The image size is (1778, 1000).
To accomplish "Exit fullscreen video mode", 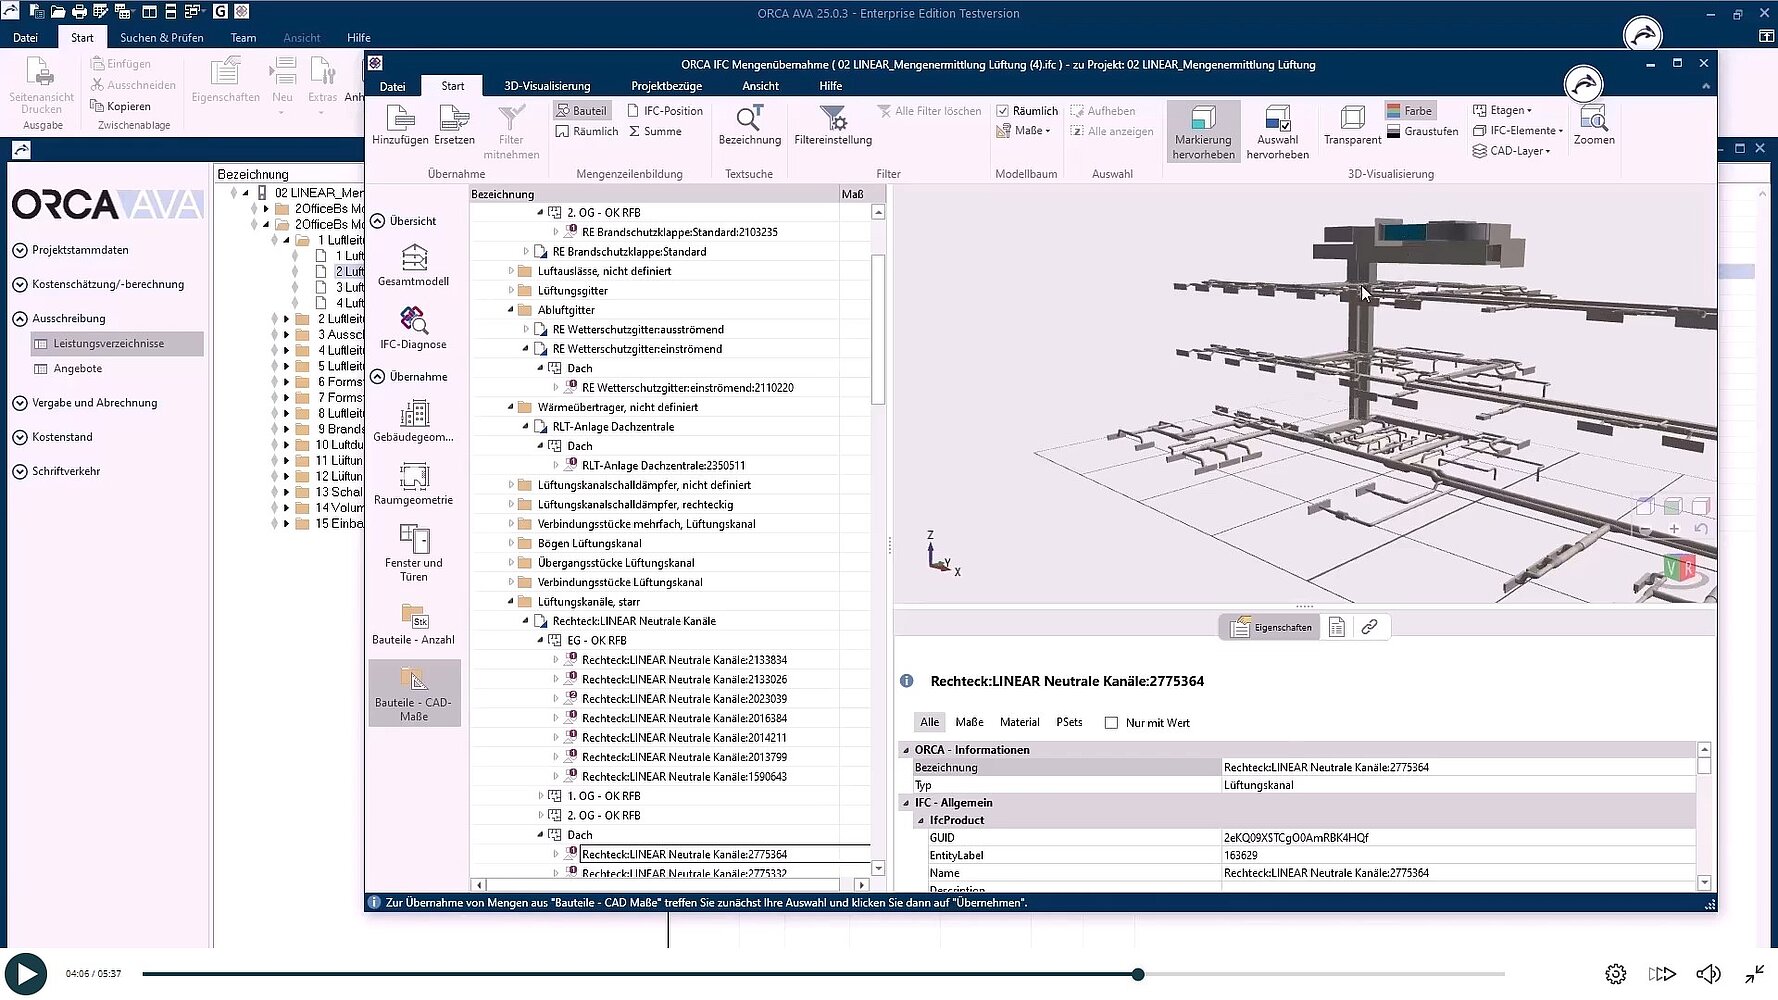I will pyautogui.click(x=1755, y=974).
